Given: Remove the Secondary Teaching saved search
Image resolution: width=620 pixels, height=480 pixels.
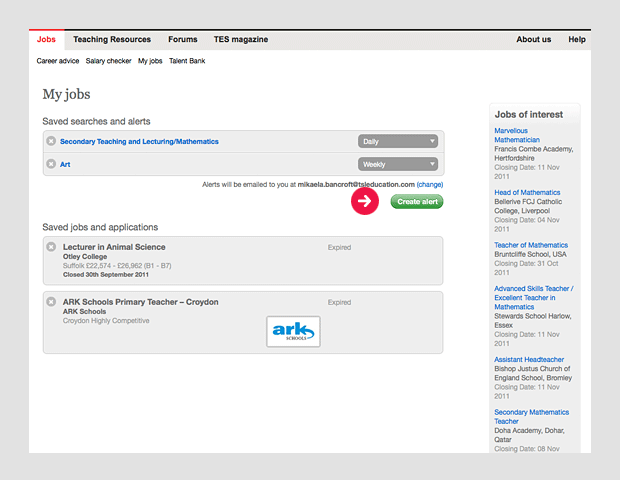Looking at the screenshot, I should (x=51, y=142).
